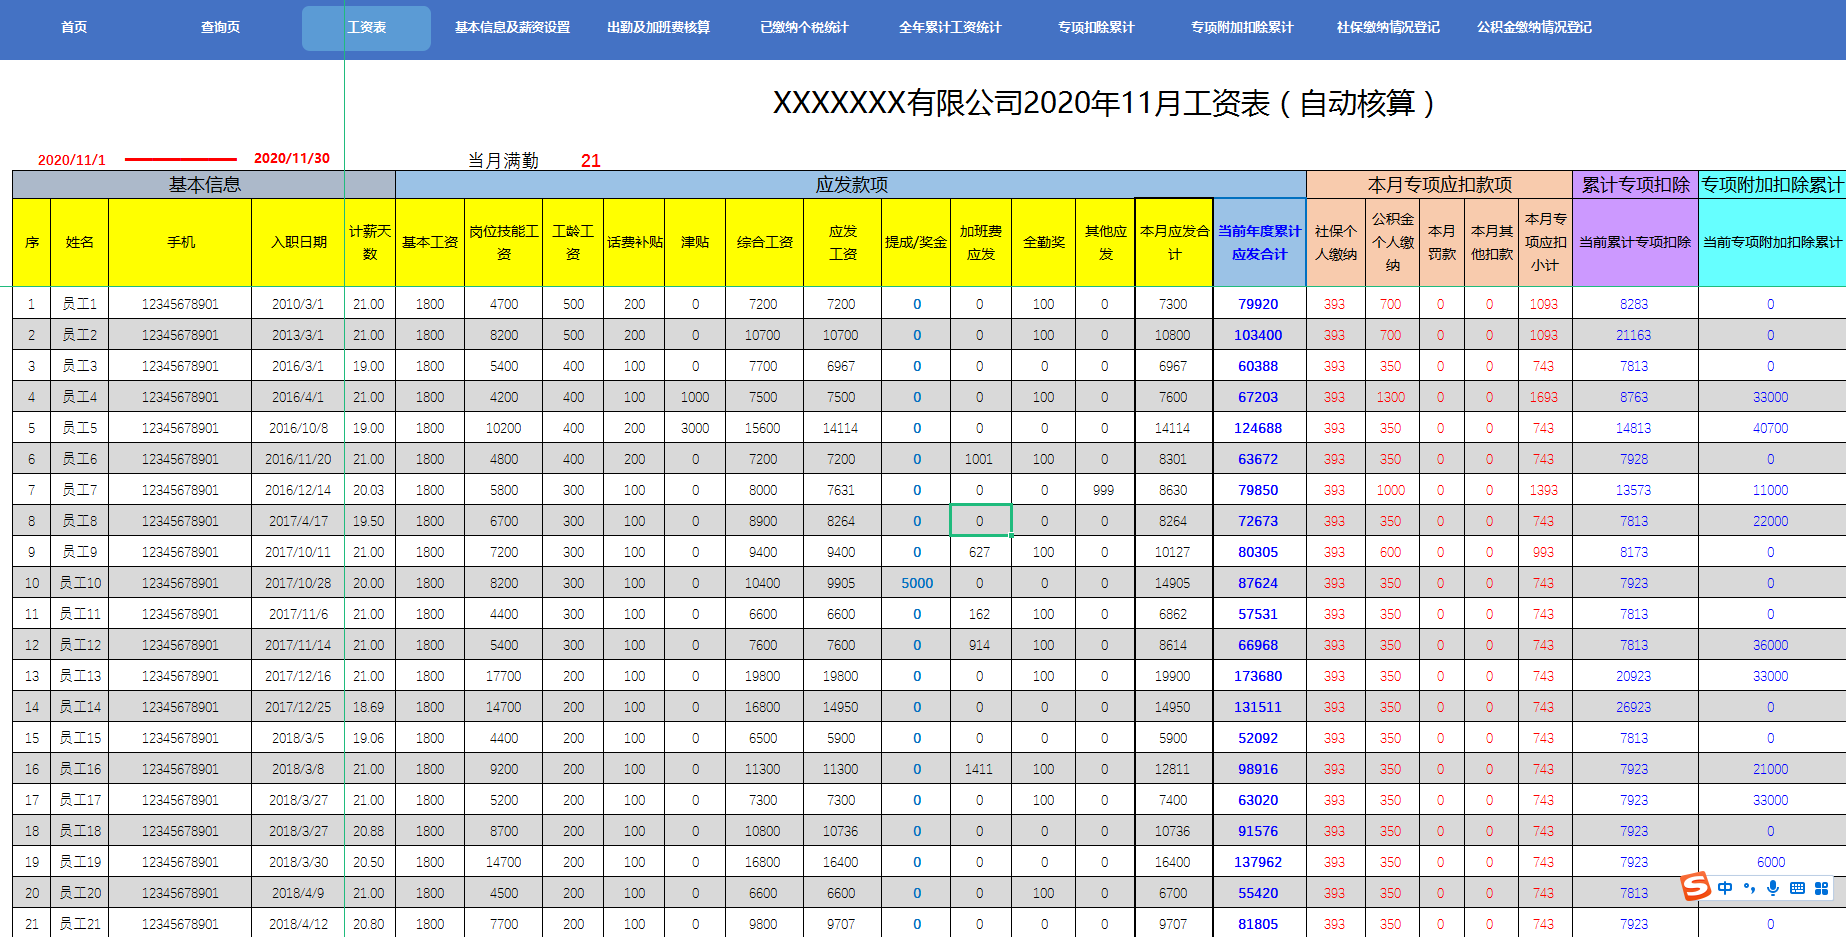Click the 入职日期 column header
The width and height of the screenshot is (1846, 937).
(x=299, y=242)
